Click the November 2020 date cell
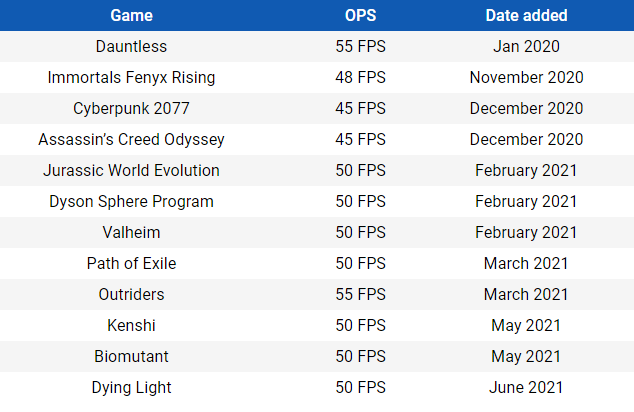The height and width of the screenshot is (412, 634). (526, 77)
